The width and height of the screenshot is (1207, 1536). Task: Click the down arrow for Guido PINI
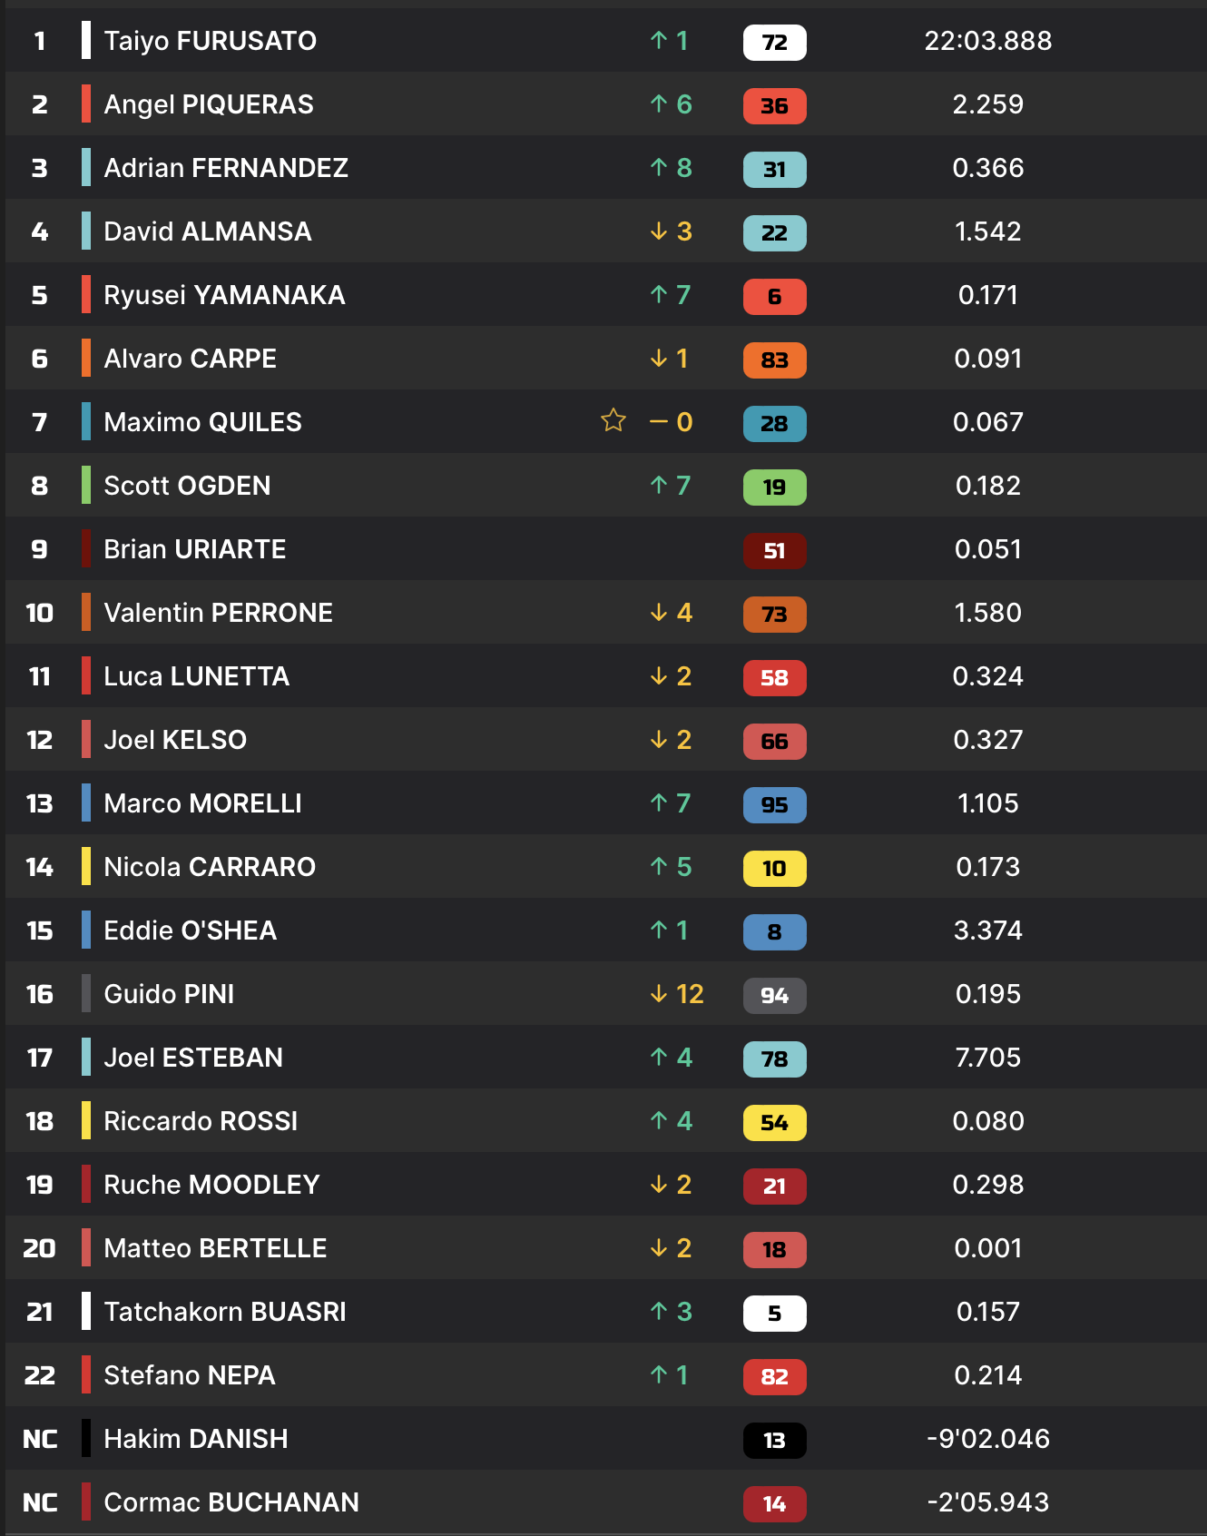(x=658, y=994)
